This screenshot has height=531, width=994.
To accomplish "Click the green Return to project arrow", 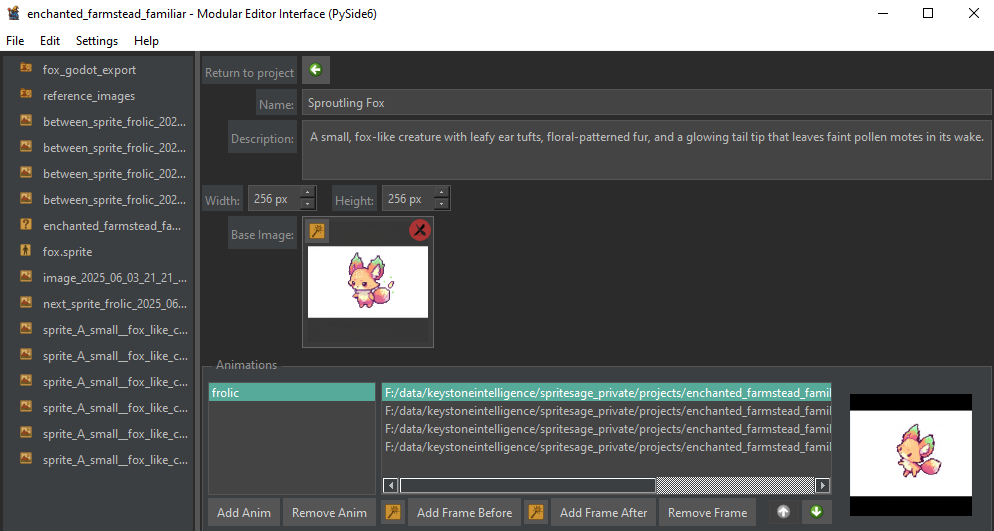I will click(316, 70).
